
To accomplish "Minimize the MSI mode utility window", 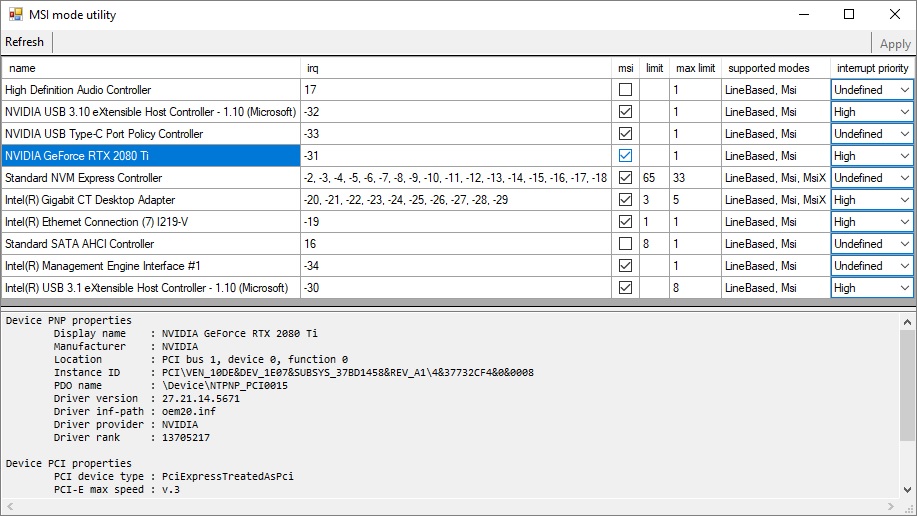I will (x=804, y=15).
